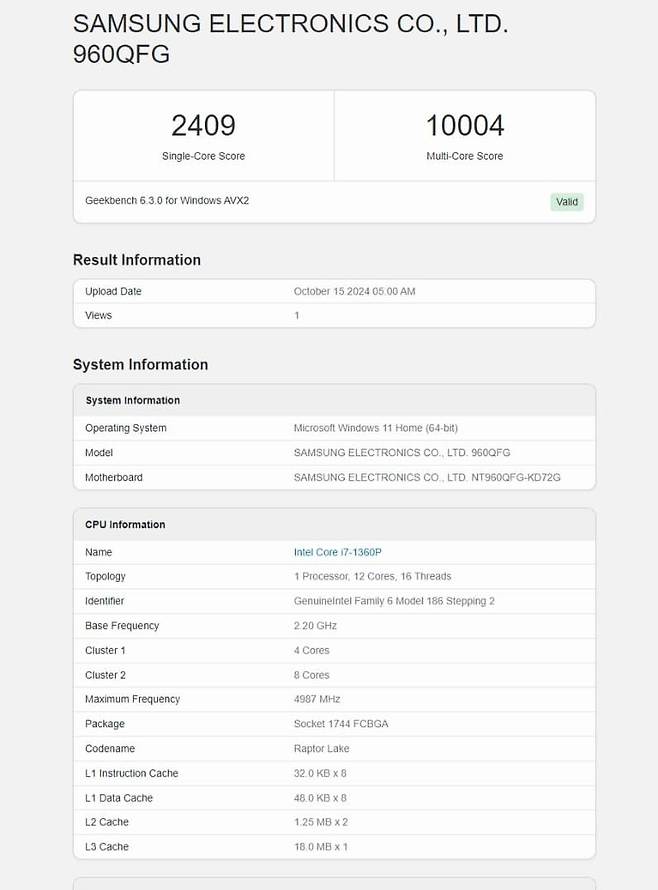The width and height of the screenshot is (658, 890).
Task: Select the 1.25 MB x 2 value
Action: (x=321, y=822)
